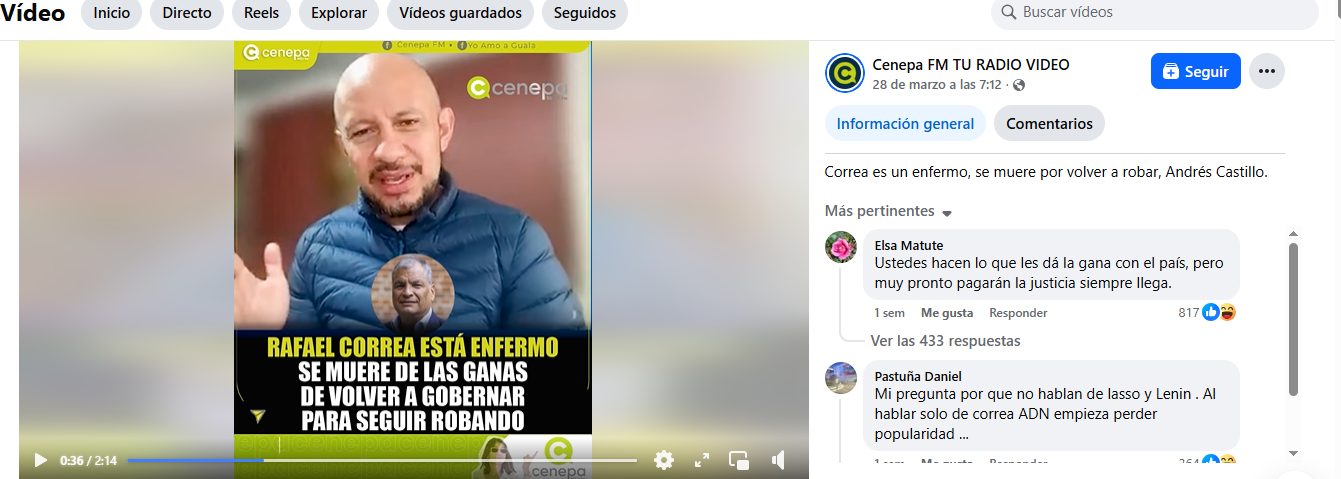Switch to the Comentarios tab
Screen dimensions: 1341x479
pyautogui.click(x=1049, y=124)
